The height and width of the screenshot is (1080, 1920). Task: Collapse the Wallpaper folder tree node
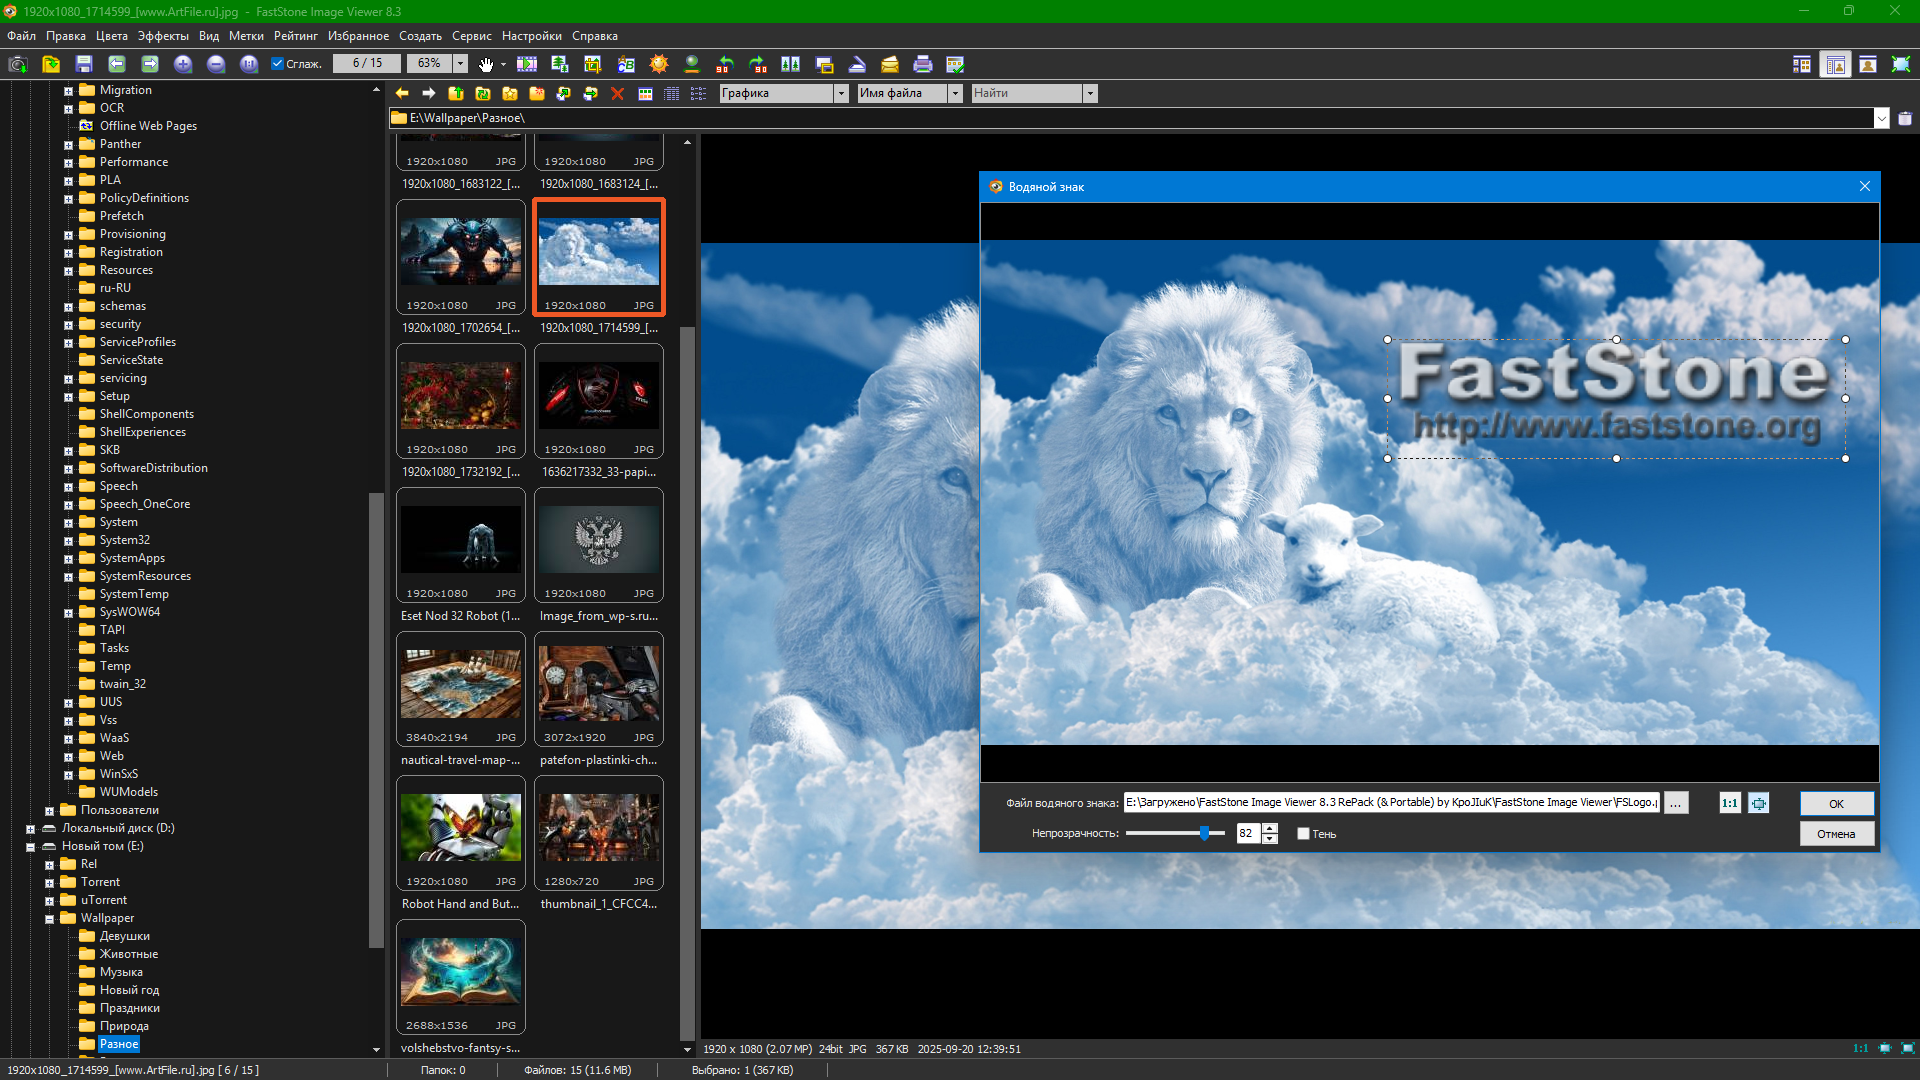49,919
